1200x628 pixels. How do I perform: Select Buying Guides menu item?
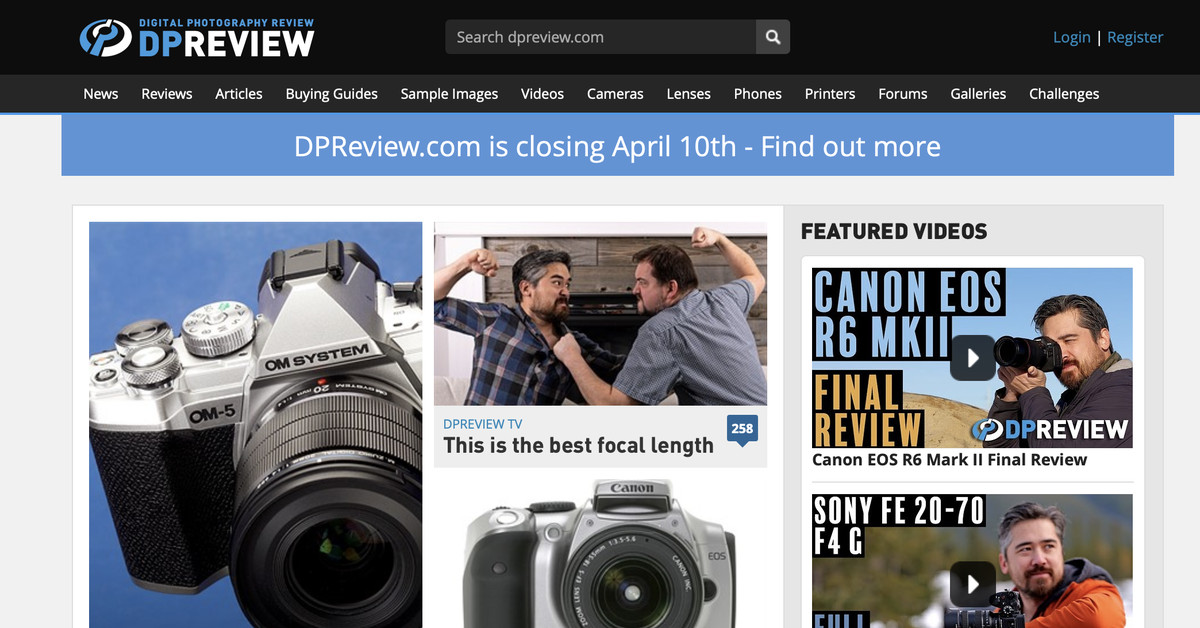(x=332, y=94)
